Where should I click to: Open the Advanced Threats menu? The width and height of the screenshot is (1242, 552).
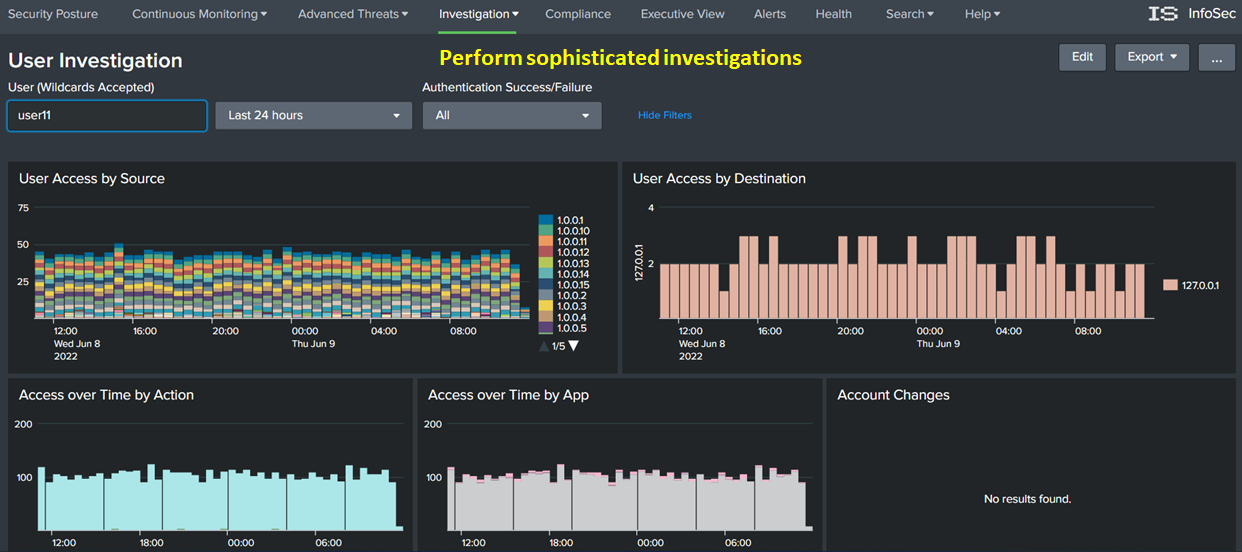coord(353,14)
